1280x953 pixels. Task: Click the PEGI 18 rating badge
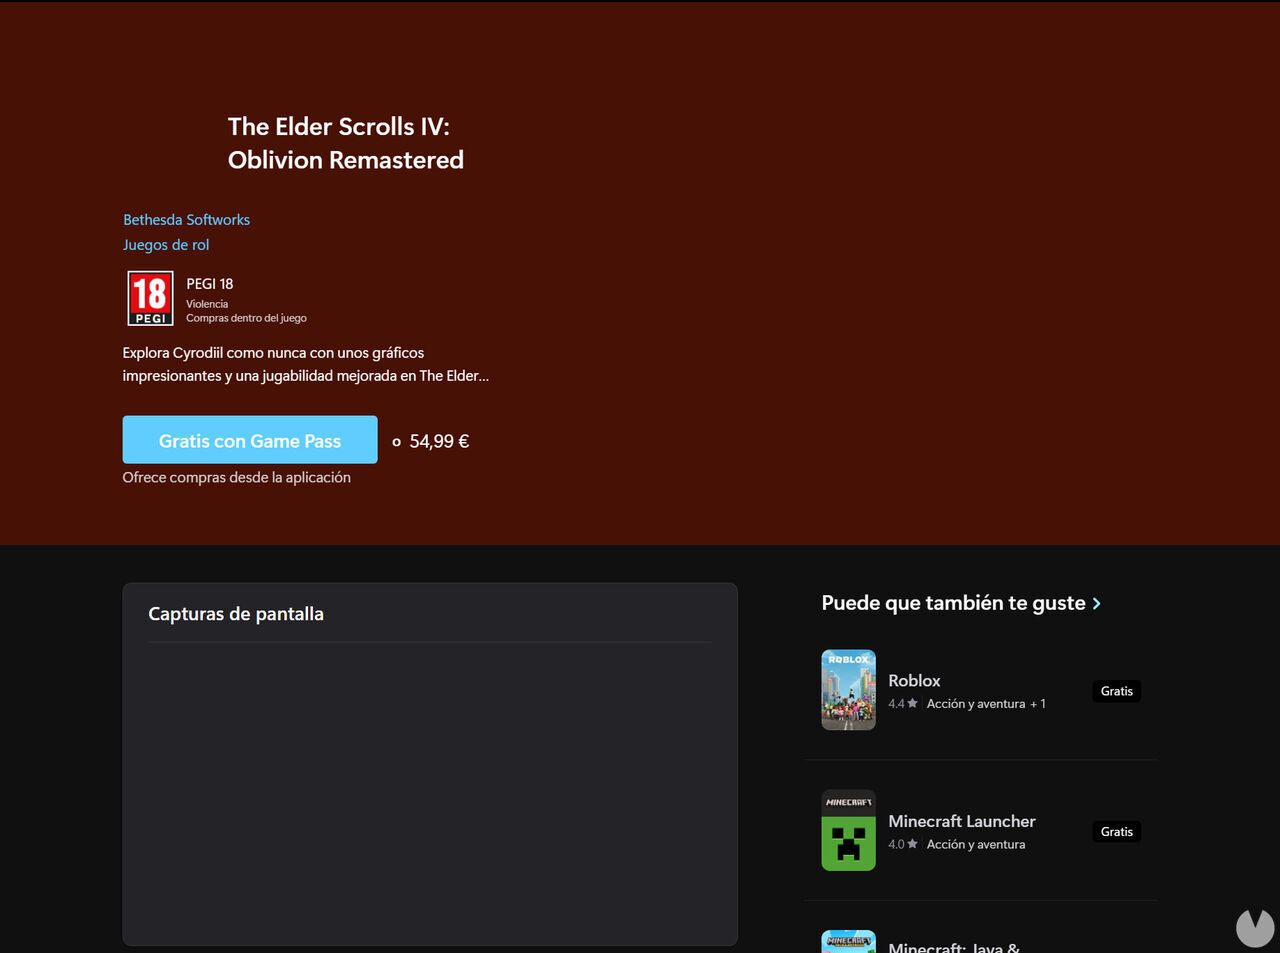pyautogui.click(x=151, y=298)
